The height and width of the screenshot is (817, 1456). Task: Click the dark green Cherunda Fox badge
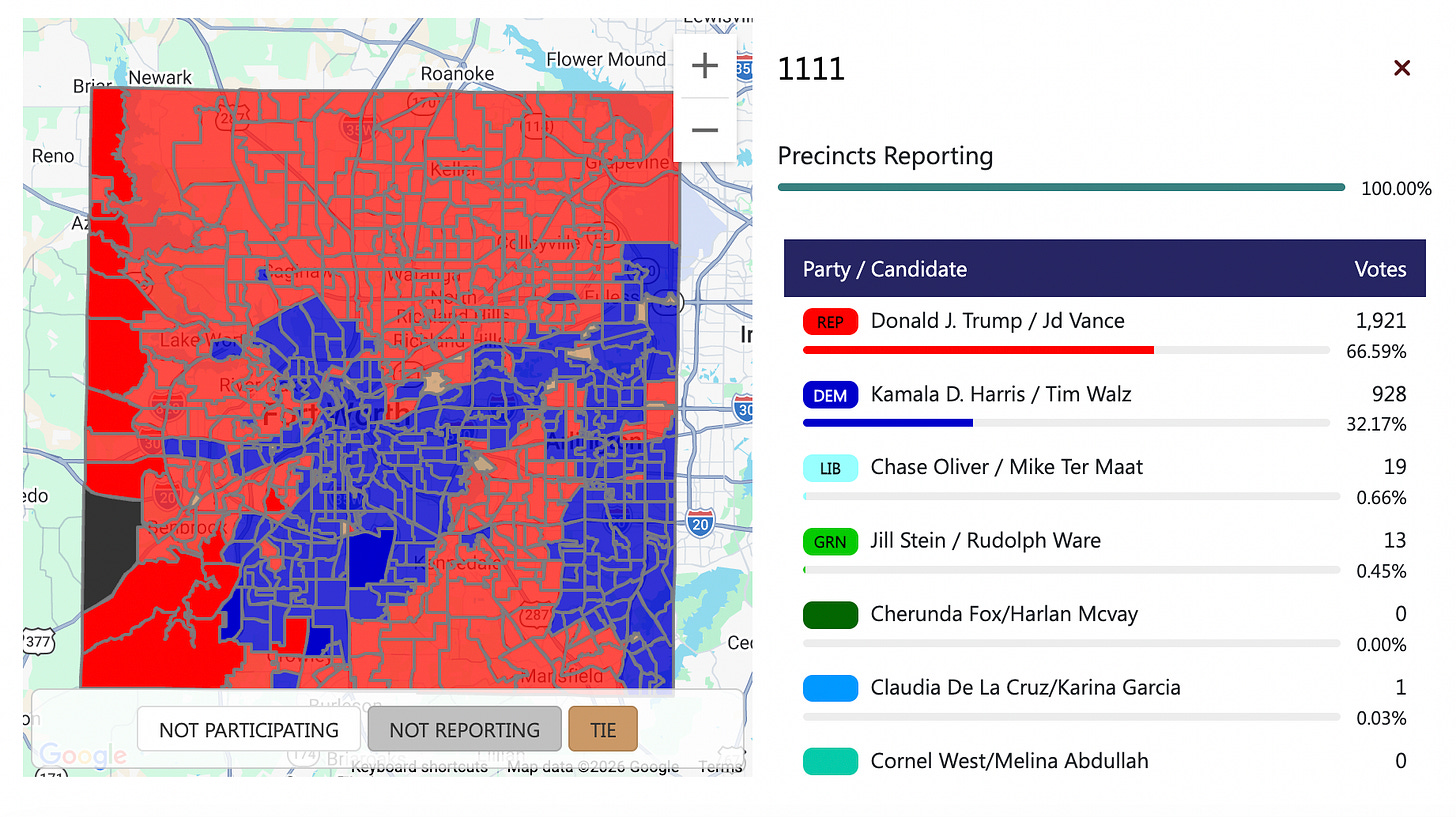click(830, 615)
